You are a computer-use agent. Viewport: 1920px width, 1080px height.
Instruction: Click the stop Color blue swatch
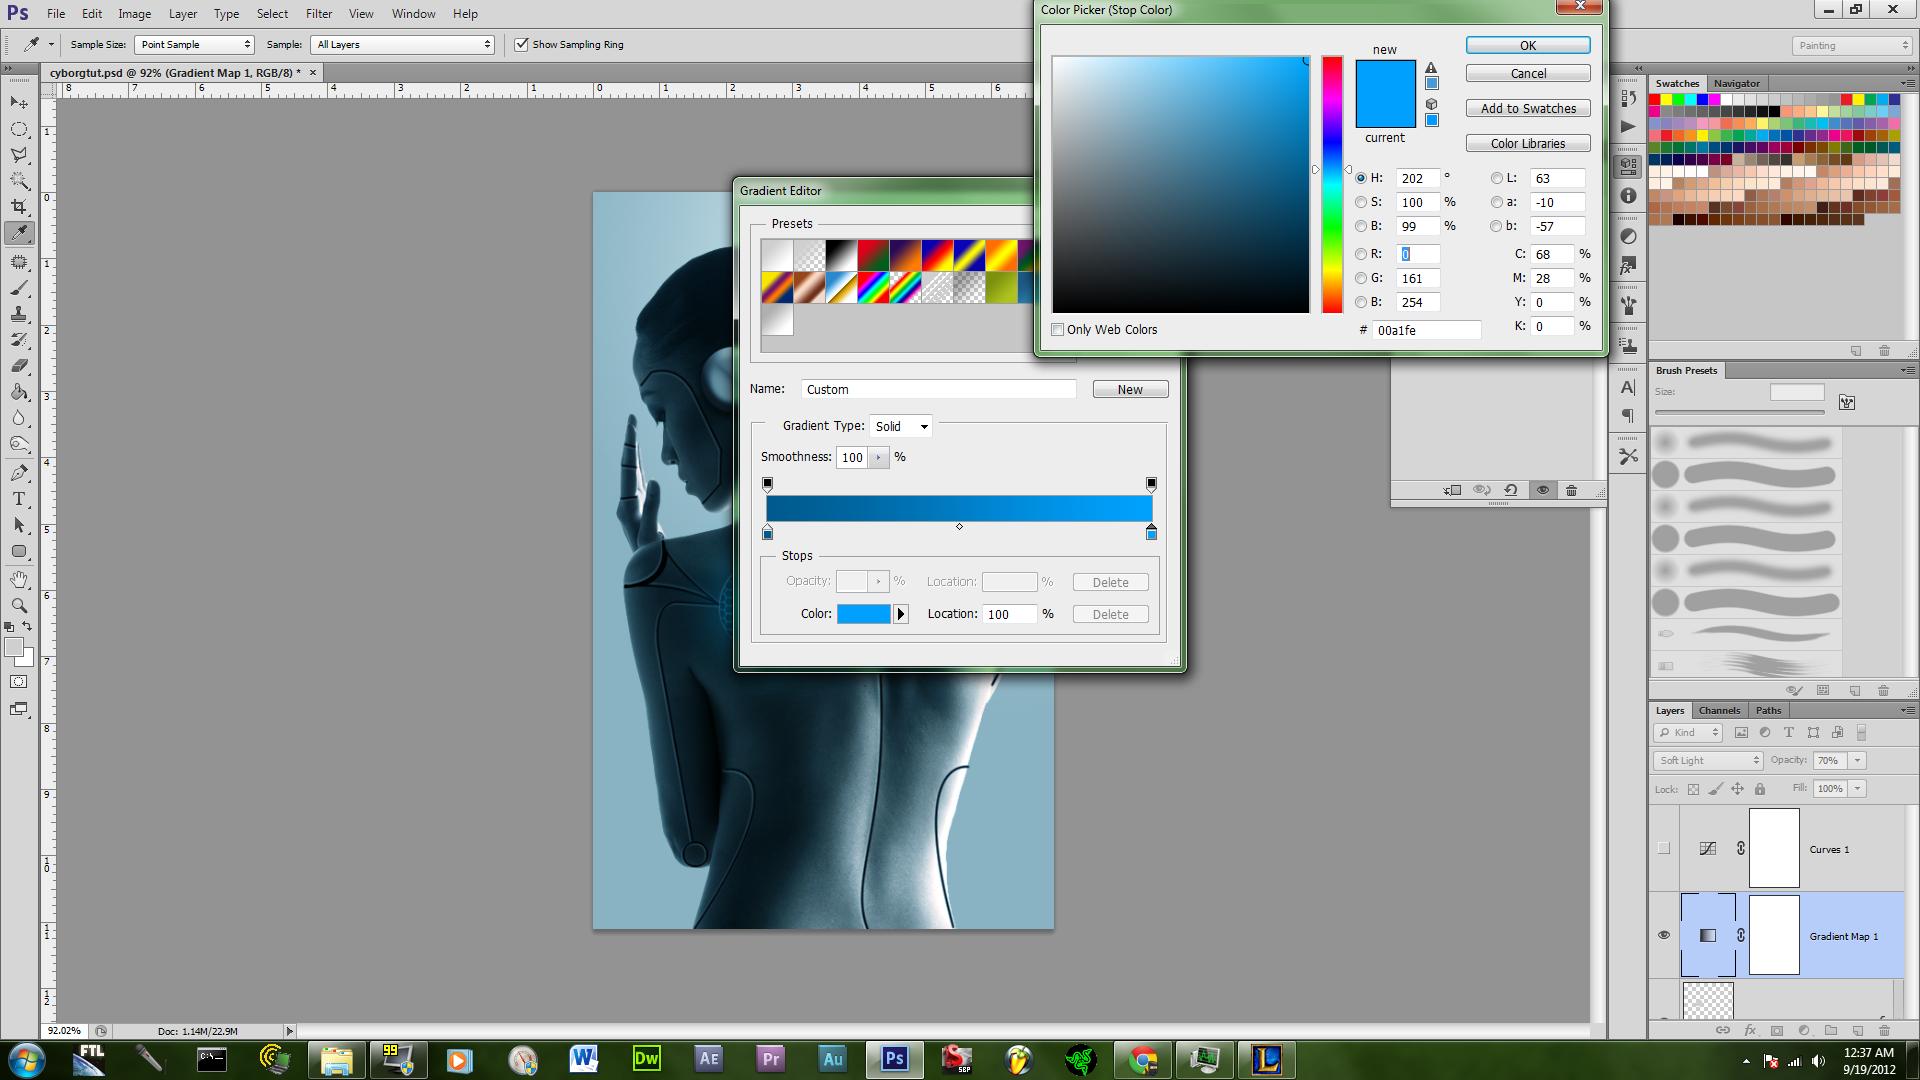[863, 614]
